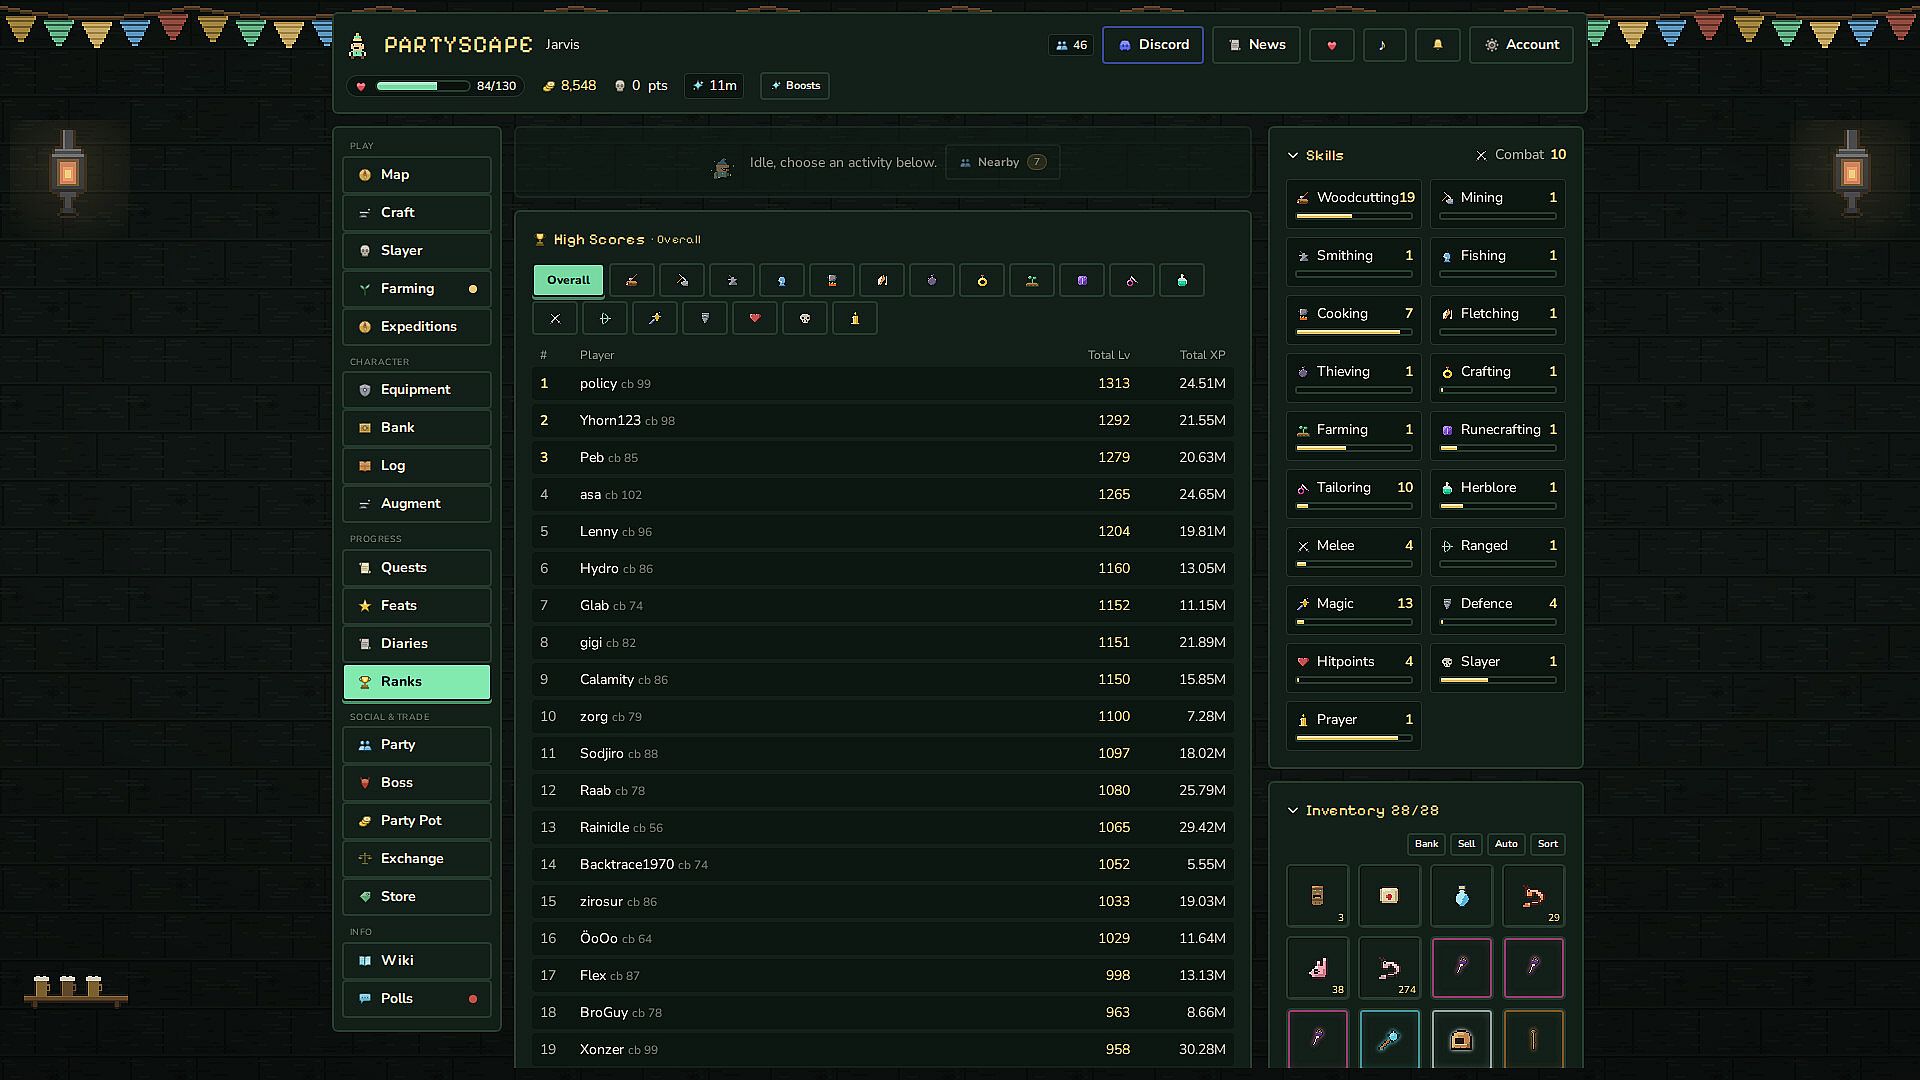Image resolution: width=1920 pixels, height=1080 pixels.
Task: Click the inventory Sell button
Action: 1466,844
